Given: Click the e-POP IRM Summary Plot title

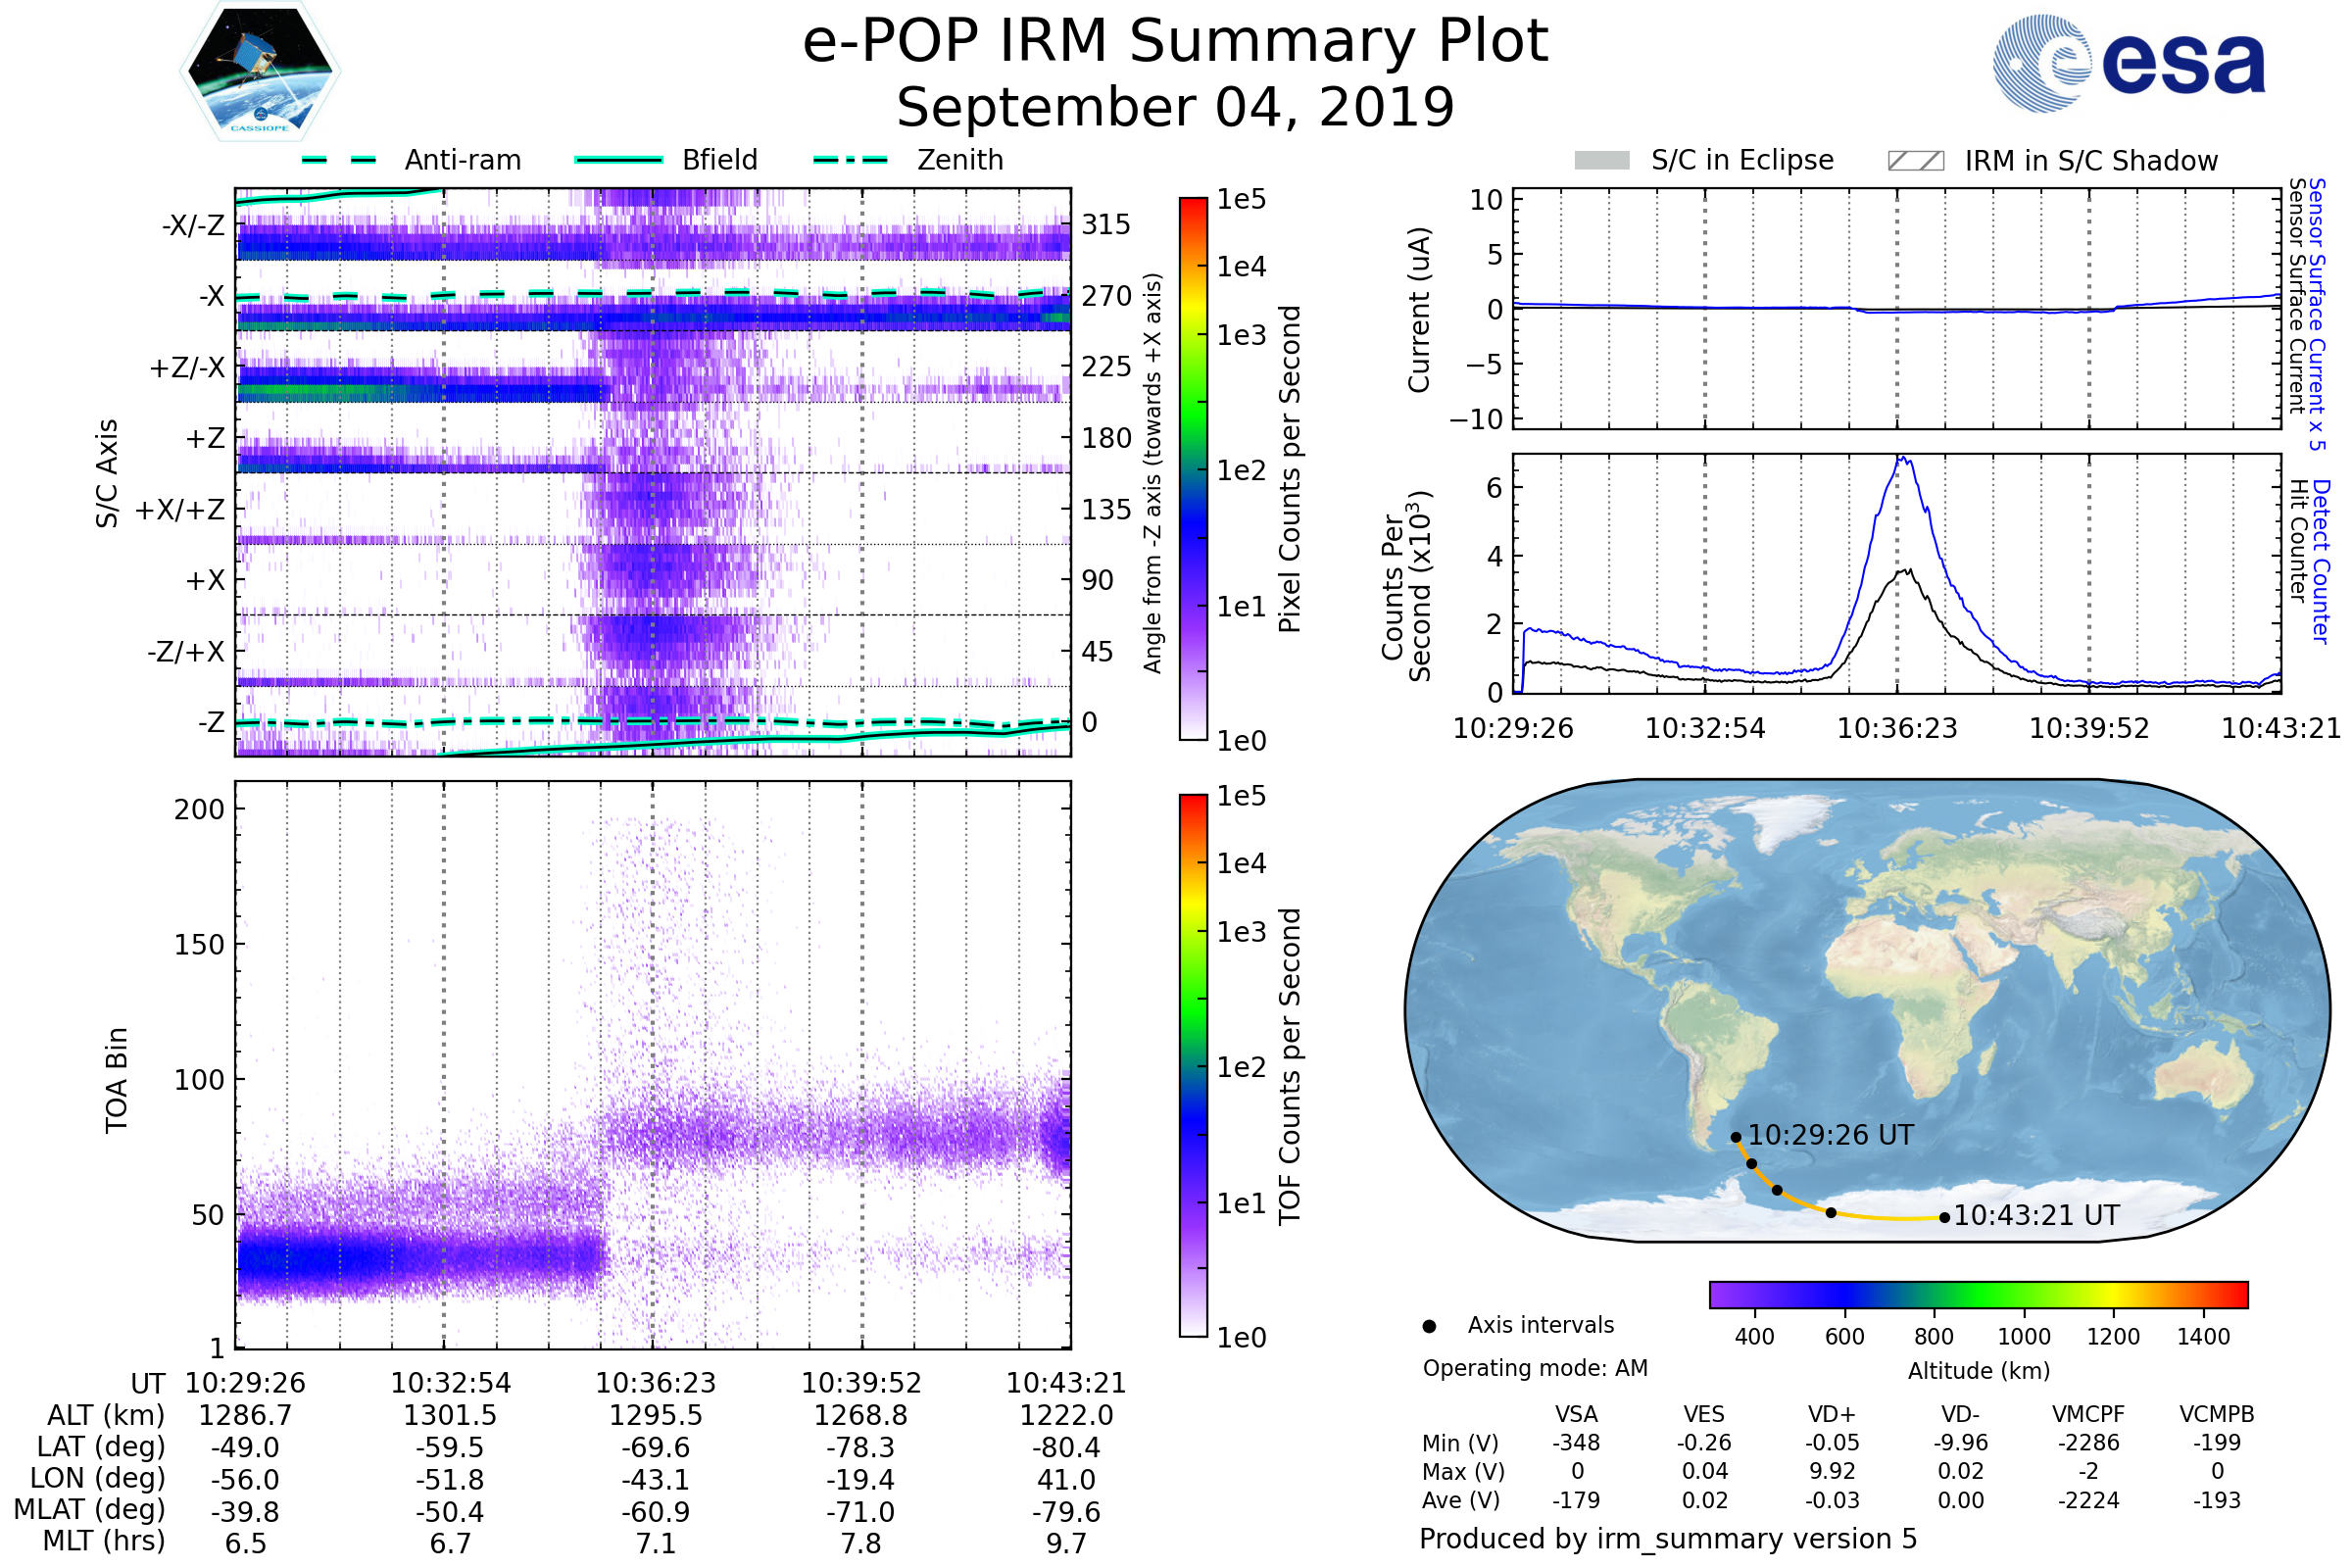Looking at the screenshot, I should pyautogui.click(x=1175, y=42).
